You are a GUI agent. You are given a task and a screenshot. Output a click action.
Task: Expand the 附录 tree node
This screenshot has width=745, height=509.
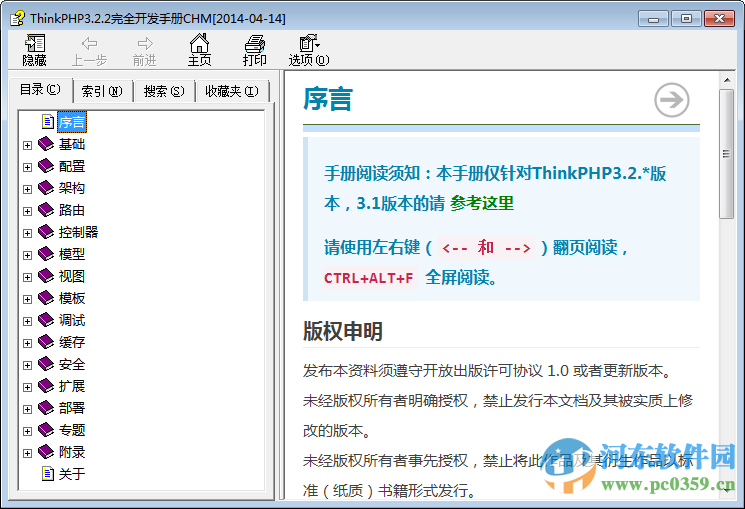(28, 453)
